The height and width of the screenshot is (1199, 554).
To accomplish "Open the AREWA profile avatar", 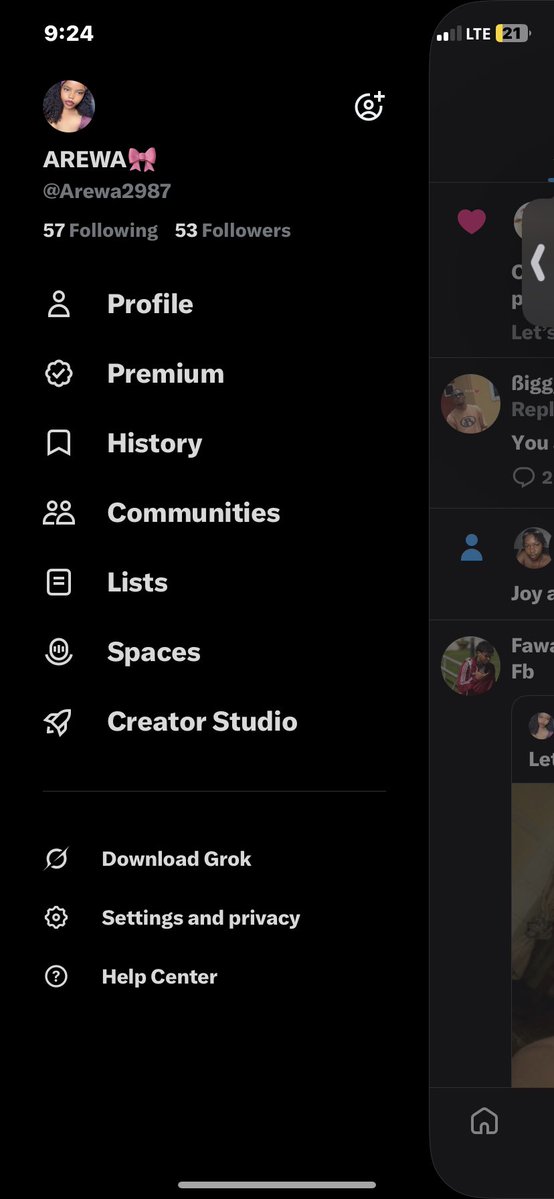I will click(69, 106).
